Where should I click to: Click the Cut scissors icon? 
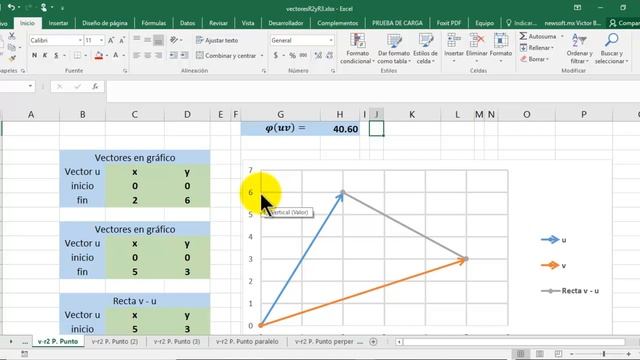12,36
